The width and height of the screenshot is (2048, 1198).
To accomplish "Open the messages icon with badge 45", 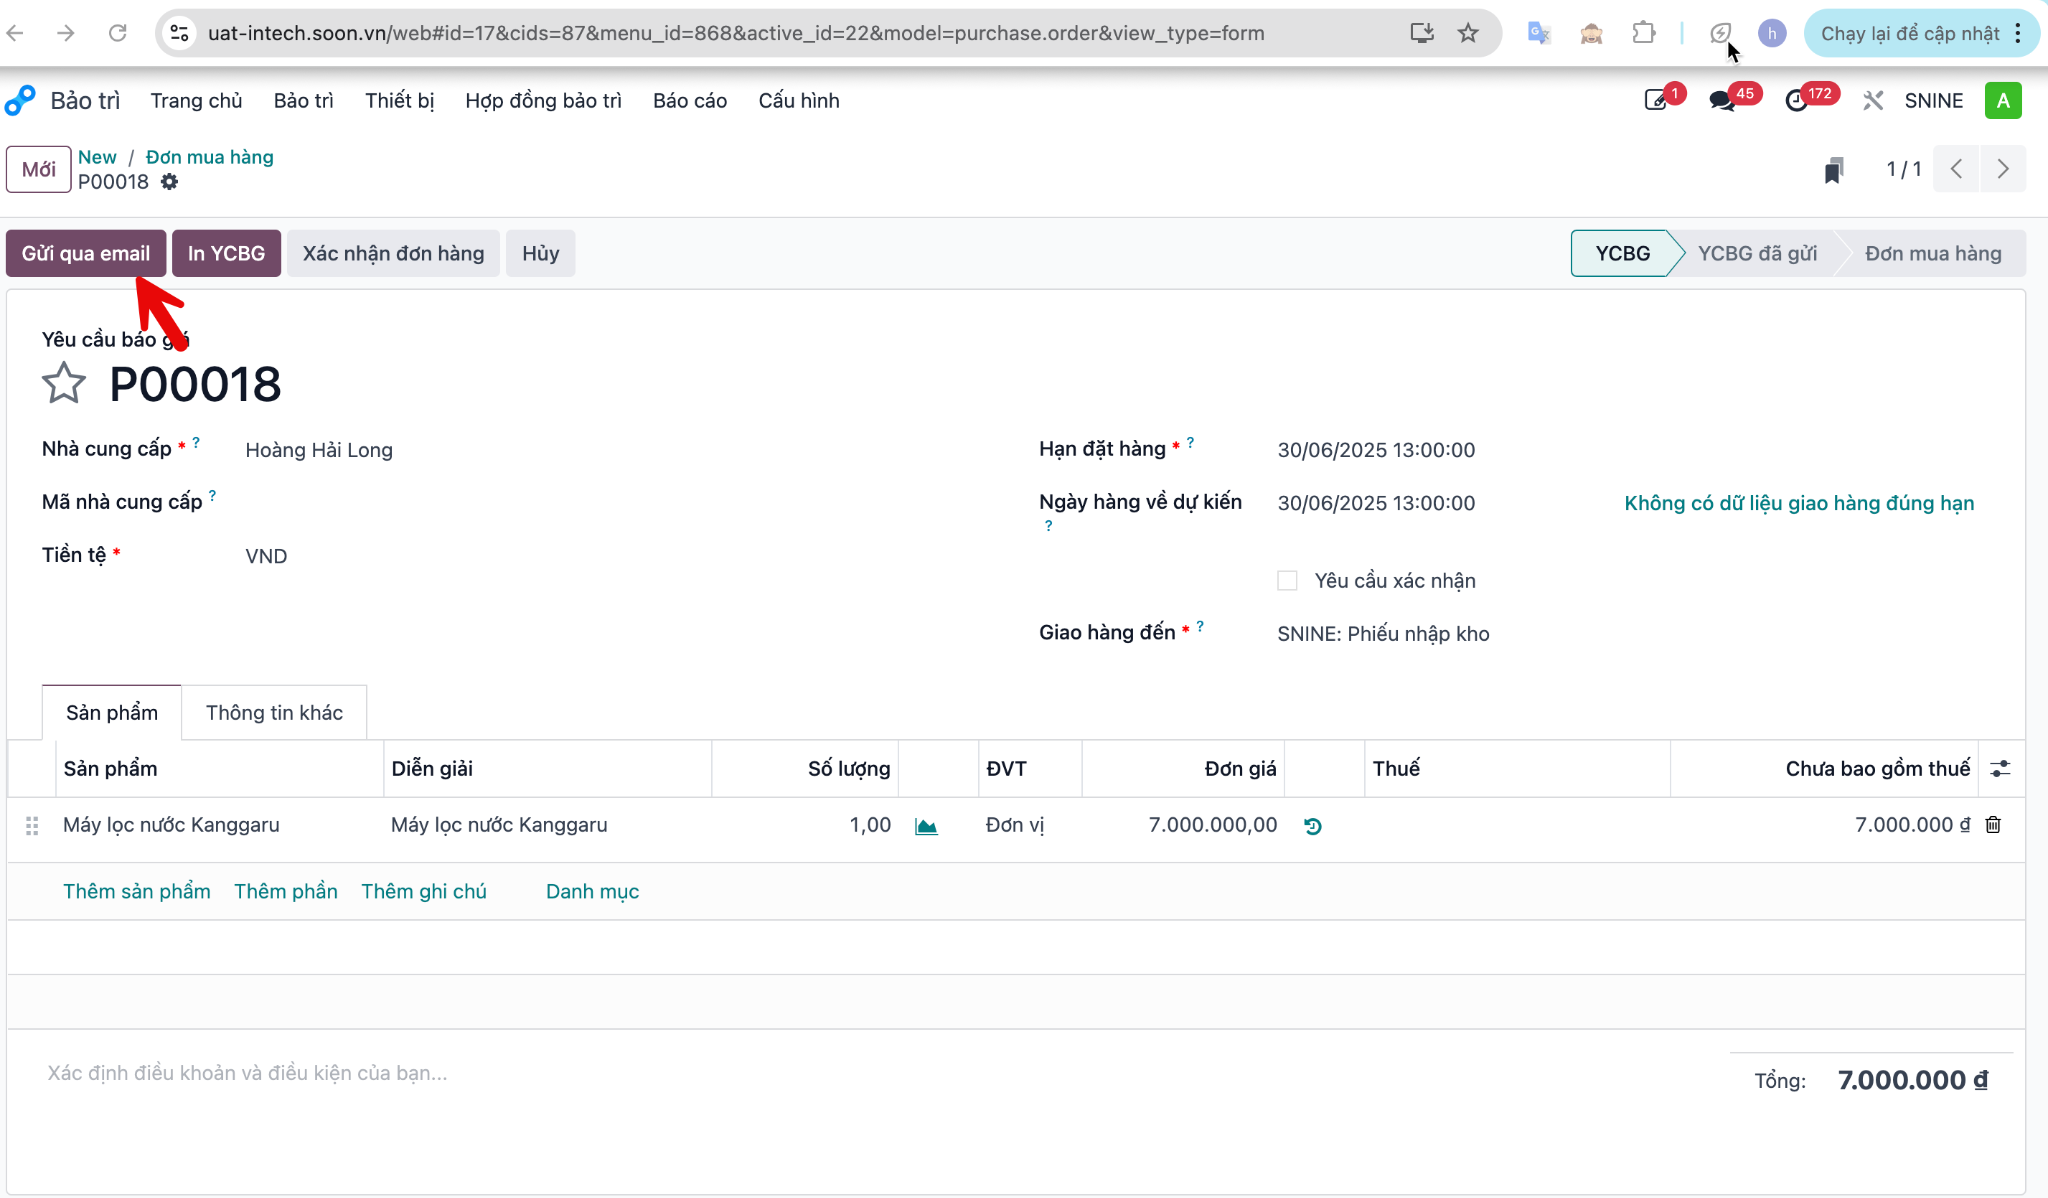I will tap(1722, 100).
